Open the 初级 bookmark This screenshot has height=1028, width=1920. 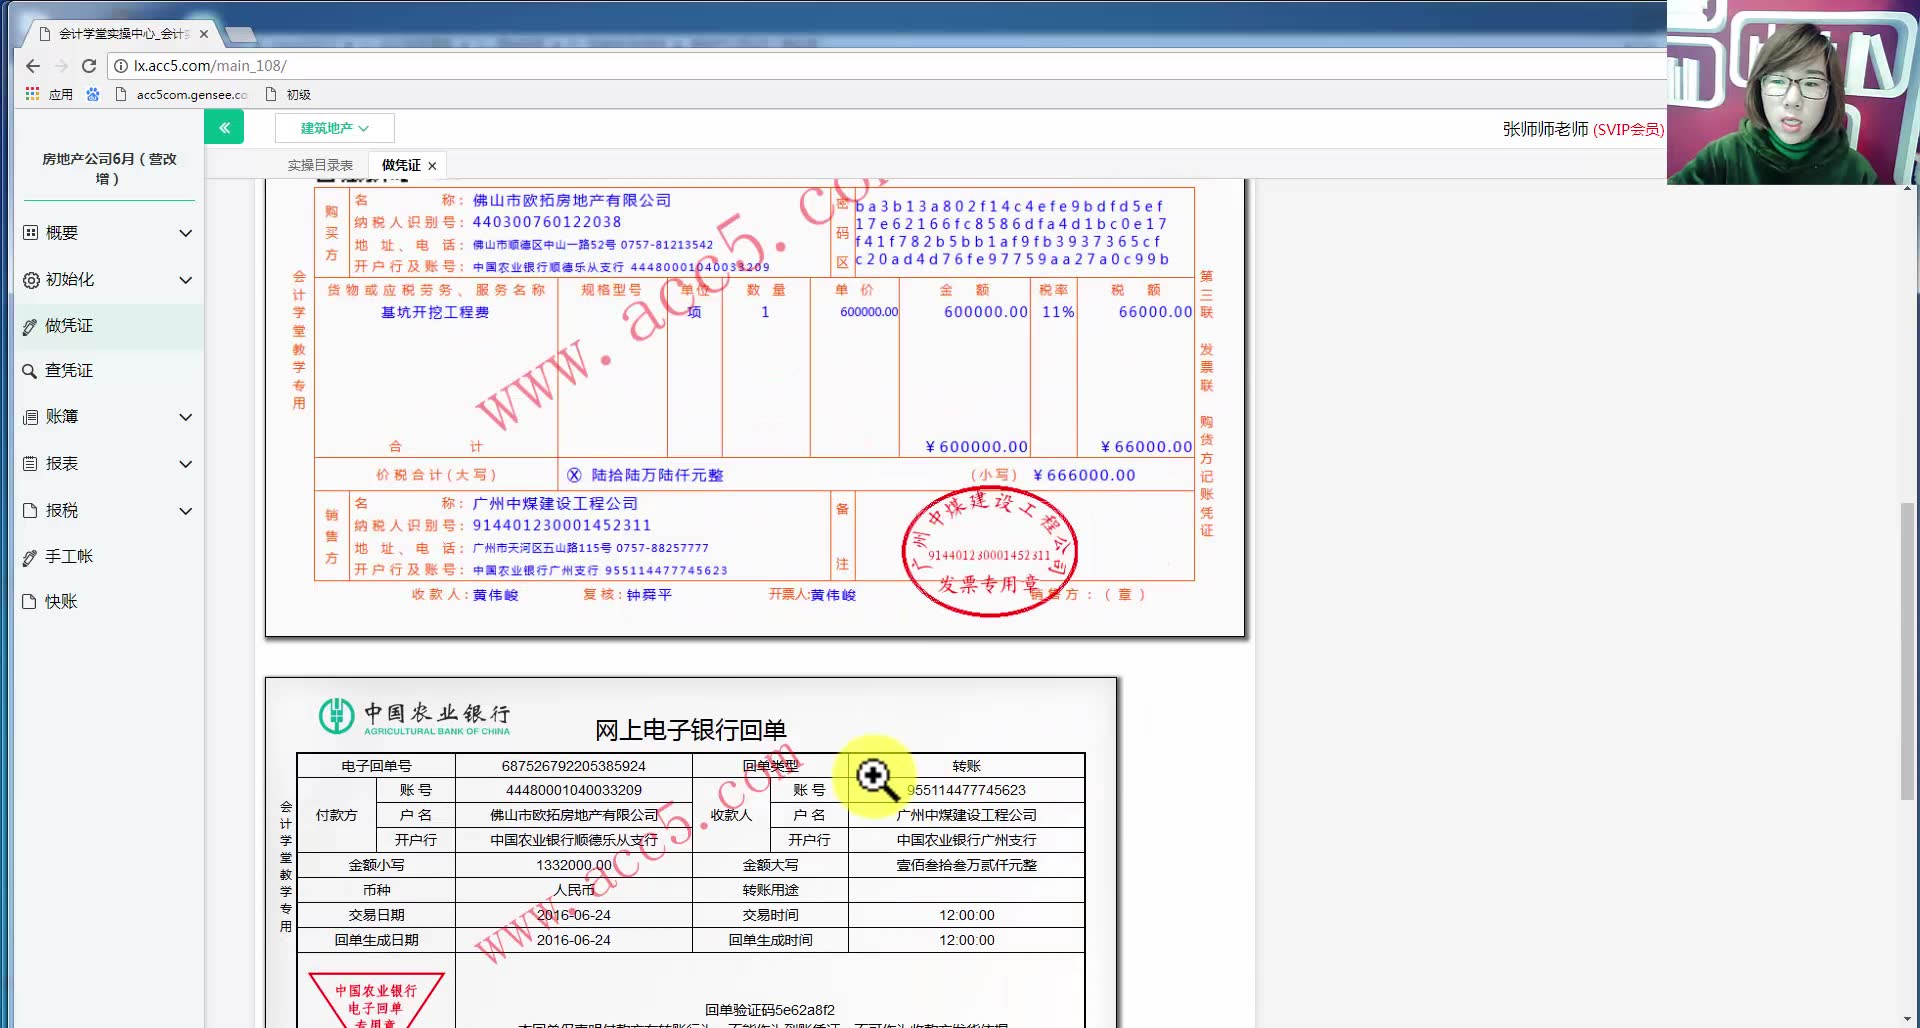pos(296,93)
